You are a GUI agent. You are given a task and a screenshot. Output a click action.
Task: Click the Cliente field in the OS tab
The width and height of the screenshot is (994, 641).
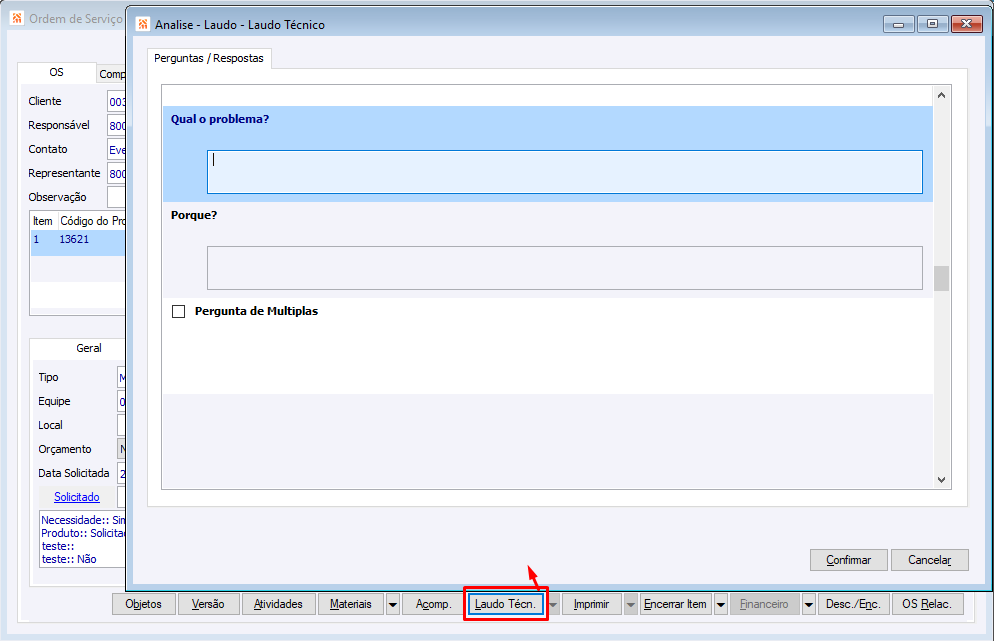[116, 101]
